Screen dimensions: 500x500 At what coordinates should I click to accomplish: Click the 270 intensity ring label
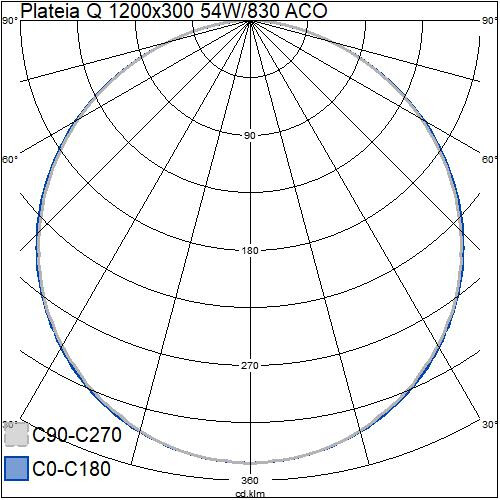click(x=250, y=365)
